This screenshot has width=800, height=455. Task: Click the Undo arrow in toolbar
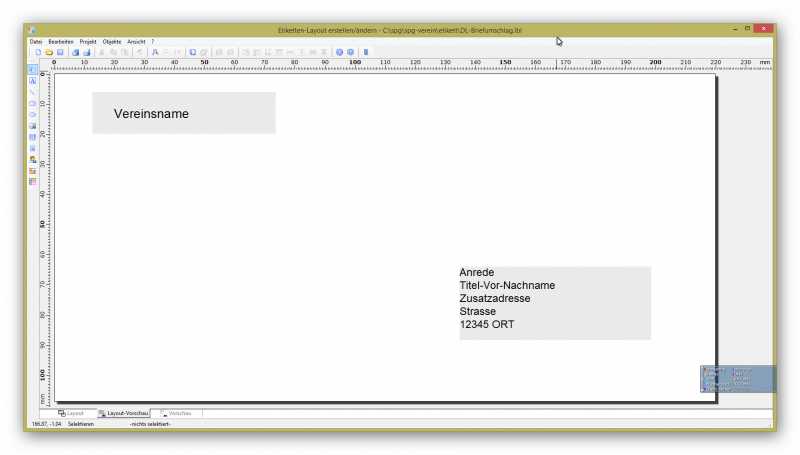point(139,51)
